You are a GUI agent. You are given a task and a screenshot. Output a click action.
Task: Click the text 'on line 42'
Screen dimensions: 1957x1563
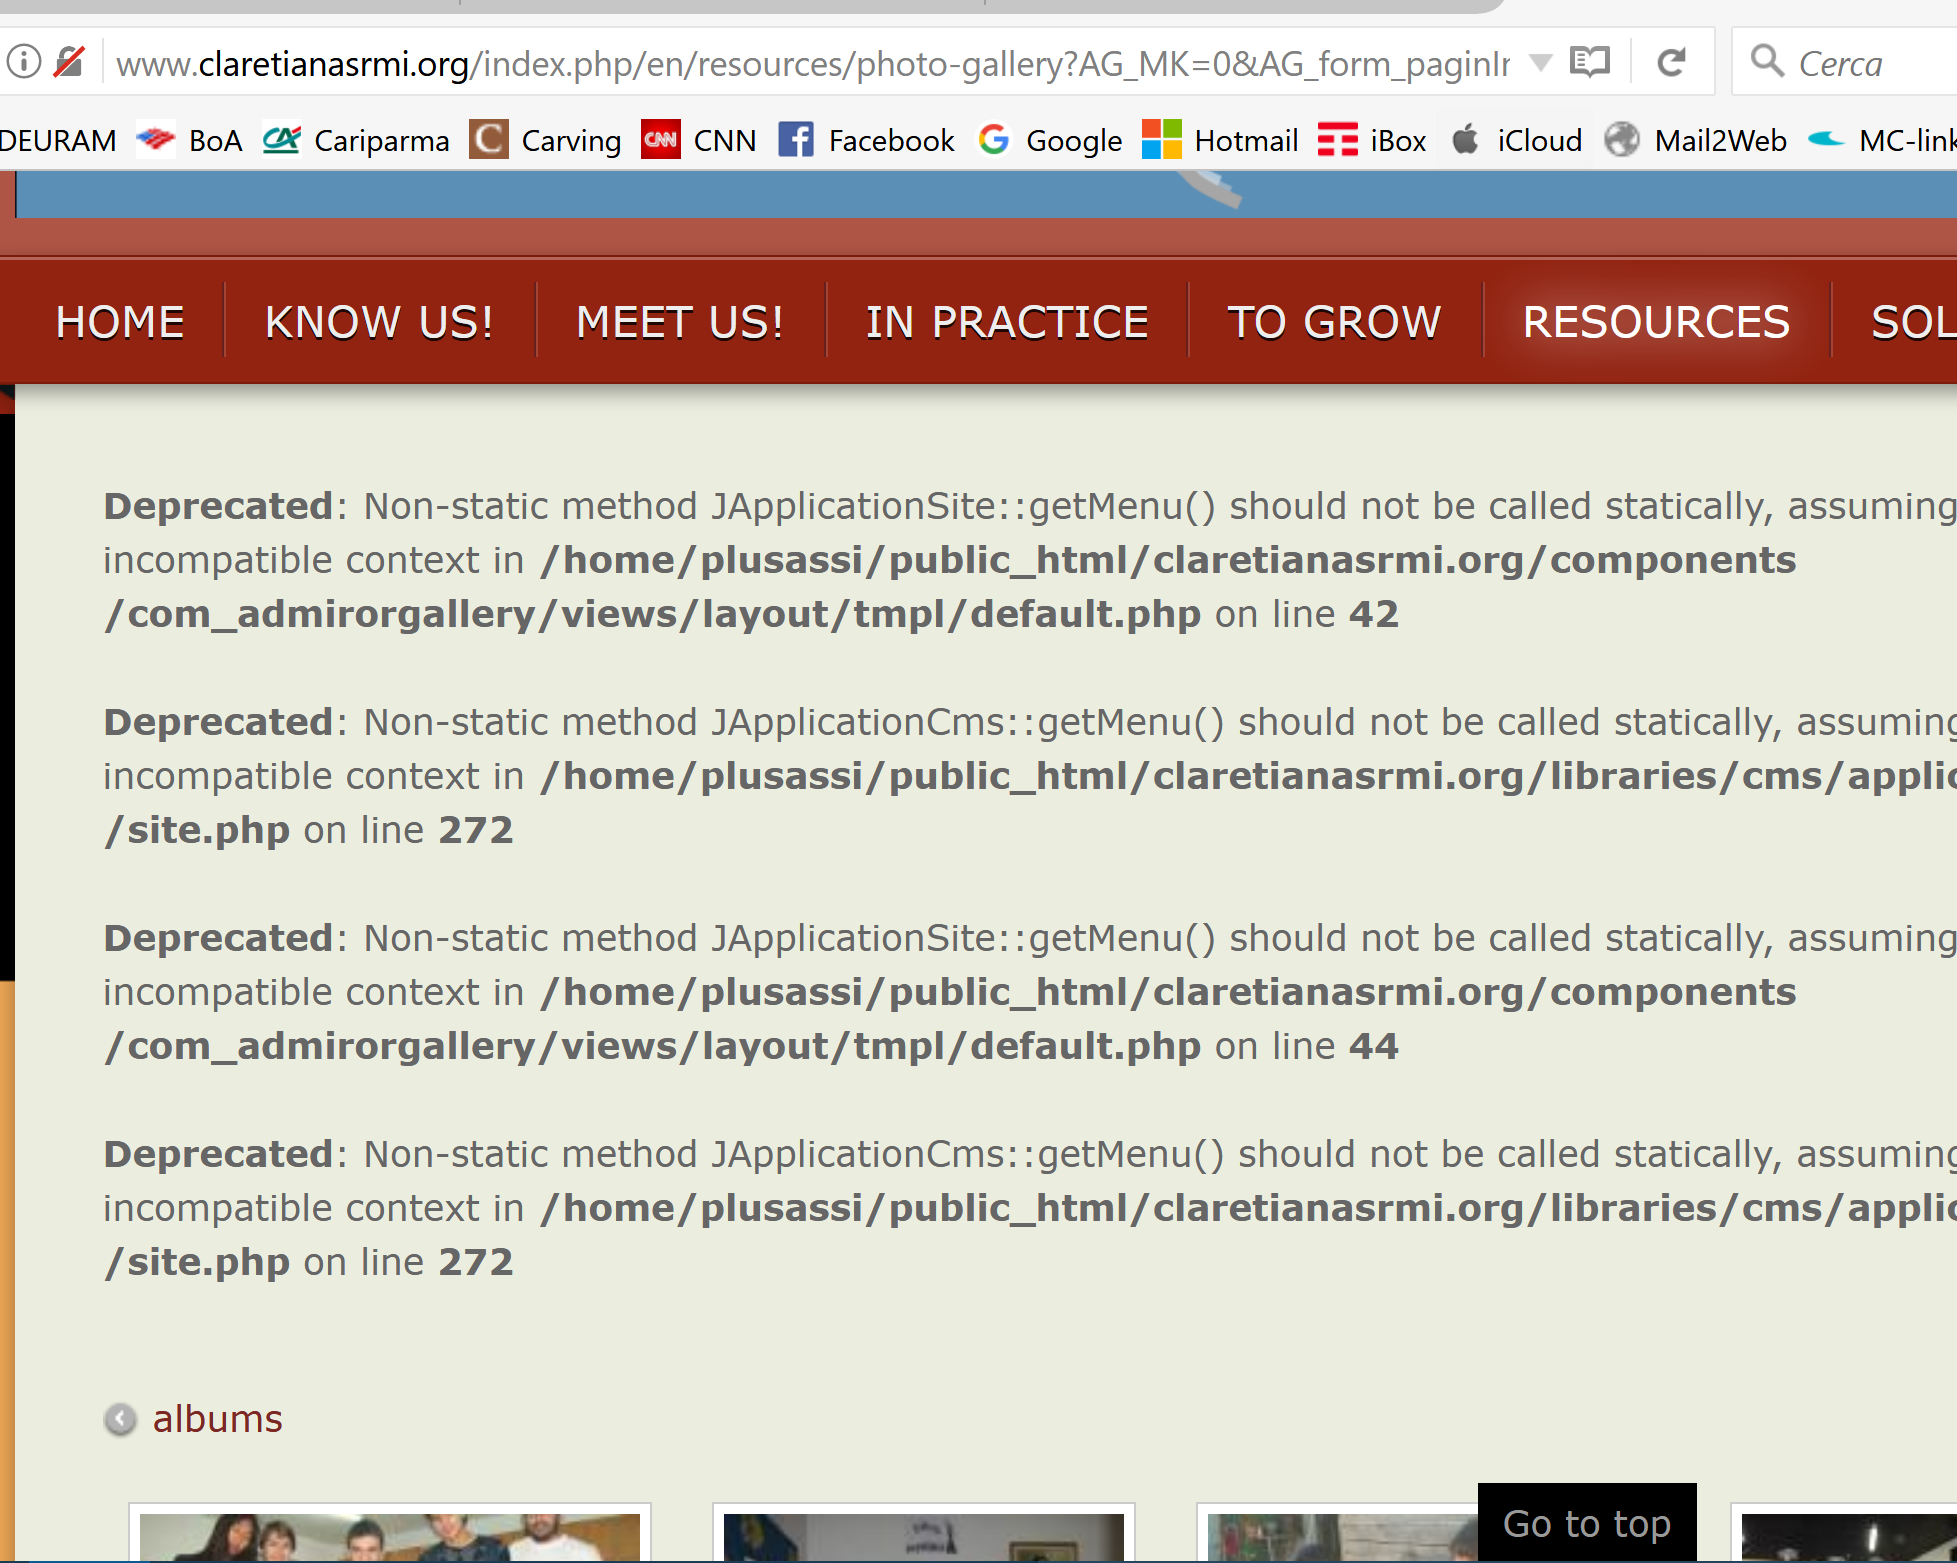(1307, 614)
